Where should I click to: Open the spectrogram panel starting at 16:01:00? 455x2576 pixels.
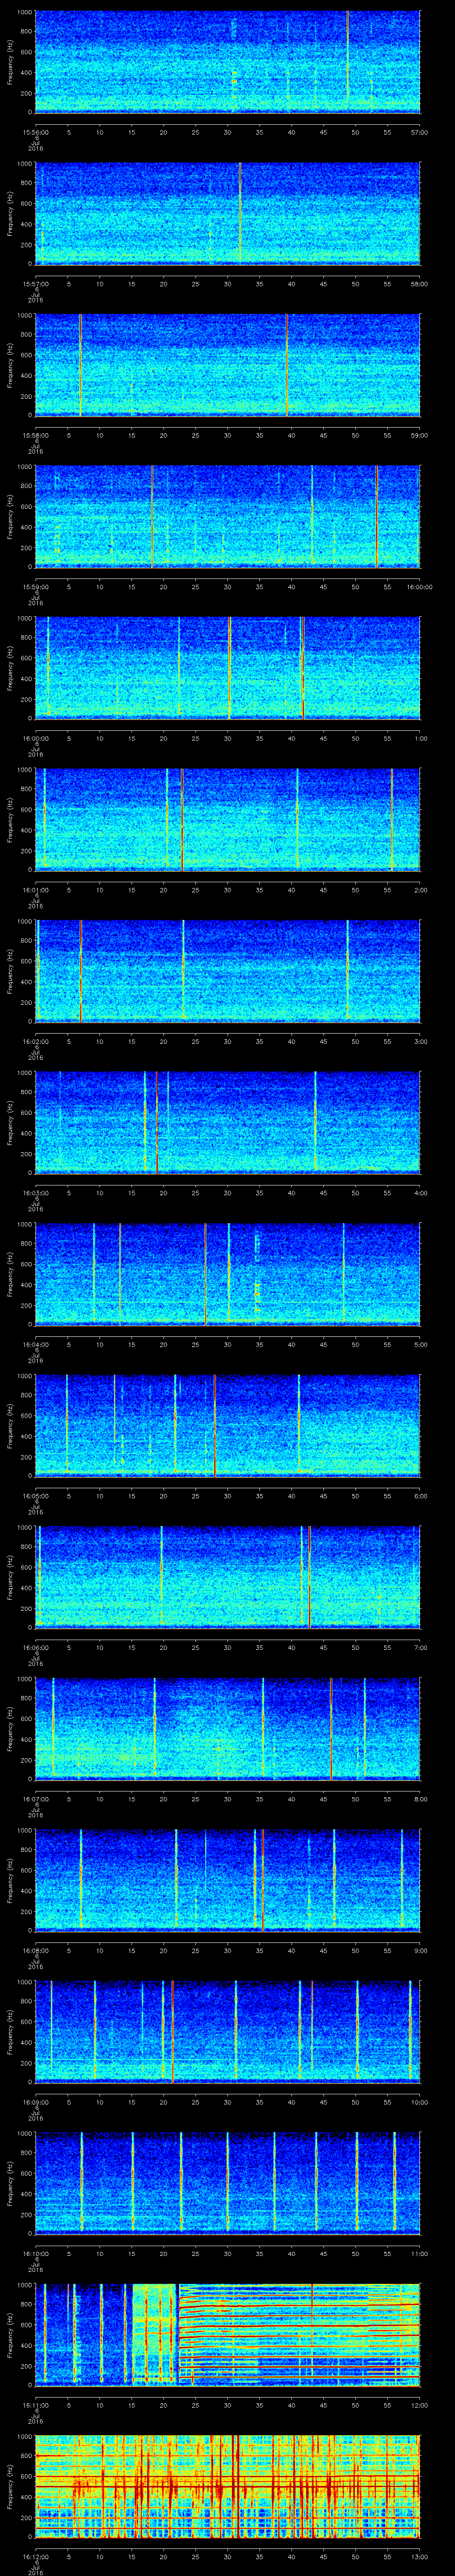click(x=228, y=820)
